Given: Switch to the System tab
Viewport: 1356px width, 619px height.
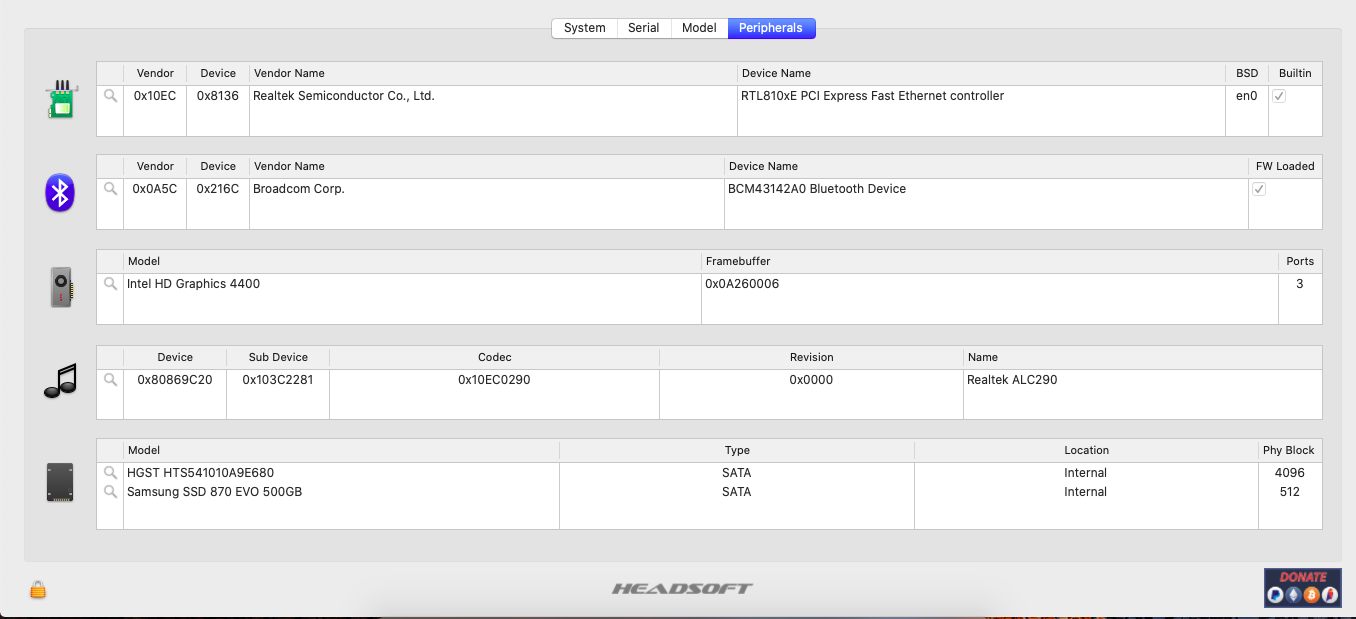Looking at the screenshot, I should [x=585, y=28].
